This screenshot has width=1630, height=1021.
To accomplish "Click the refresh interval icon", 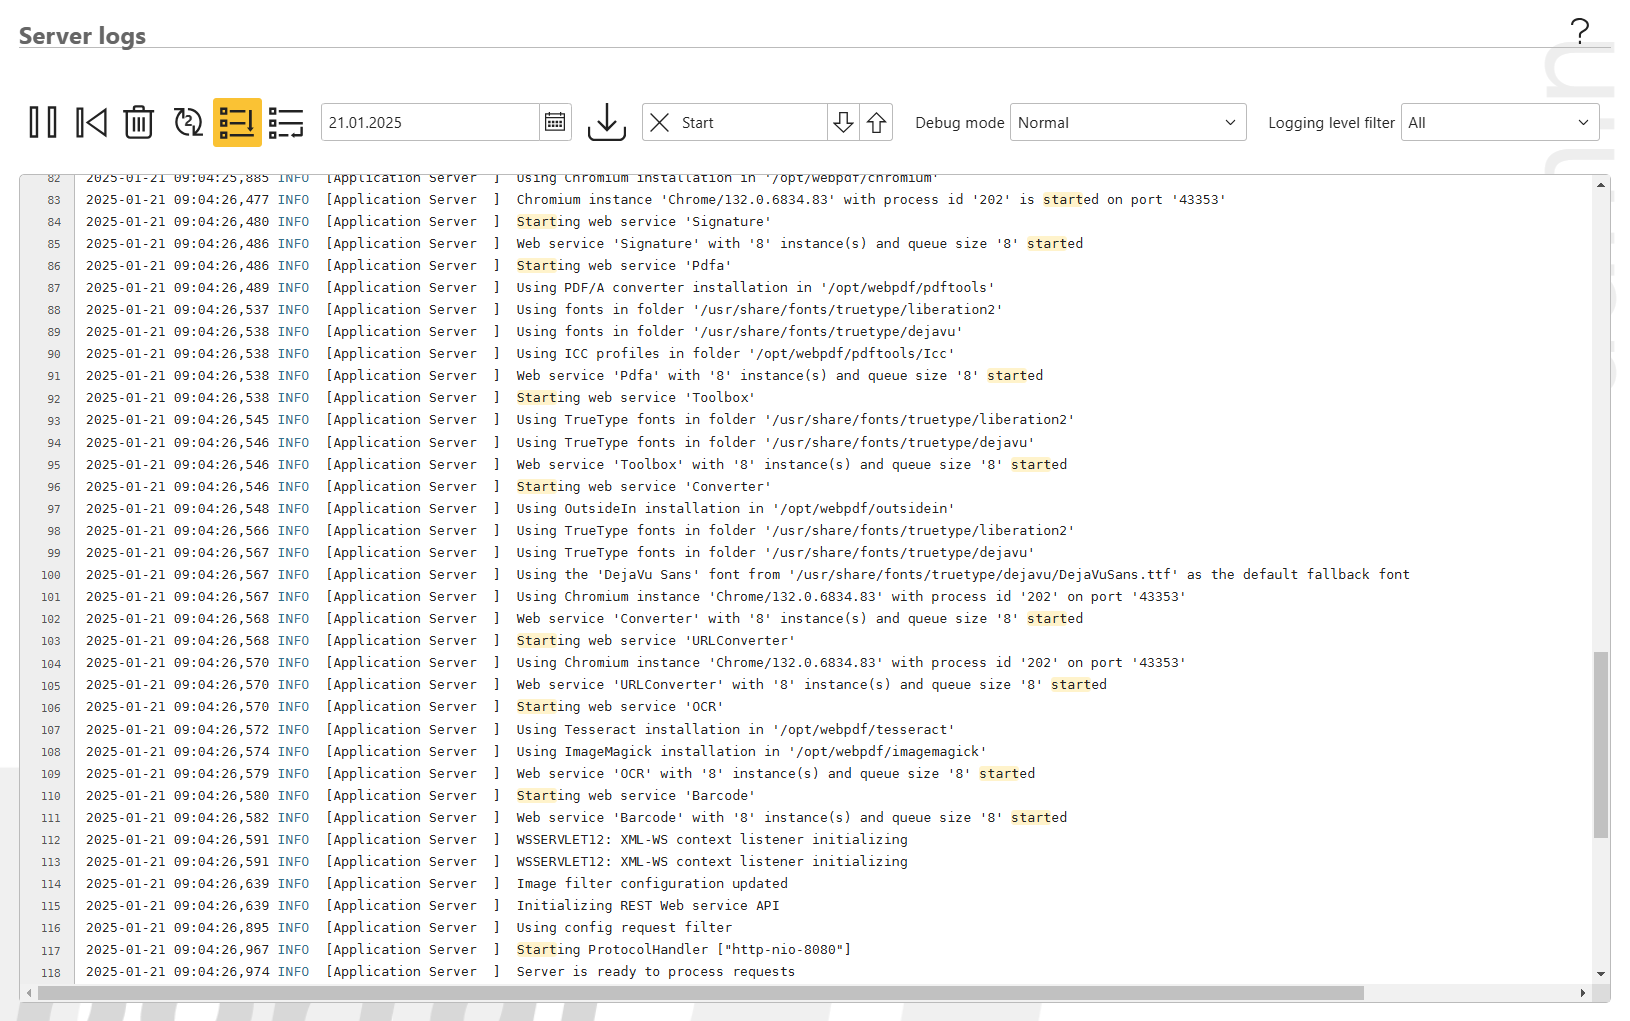I will [x=188, y=123].
